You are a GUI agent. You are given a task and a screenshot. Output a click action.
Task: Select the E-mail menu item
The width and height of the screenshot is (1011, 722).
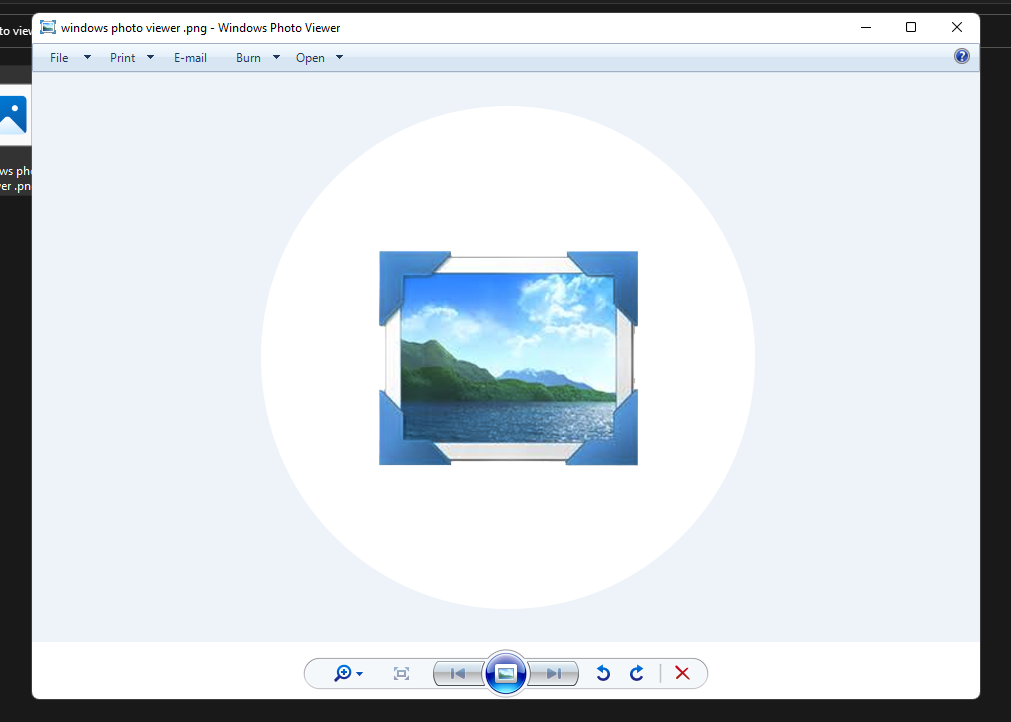[x=190, y=57]
